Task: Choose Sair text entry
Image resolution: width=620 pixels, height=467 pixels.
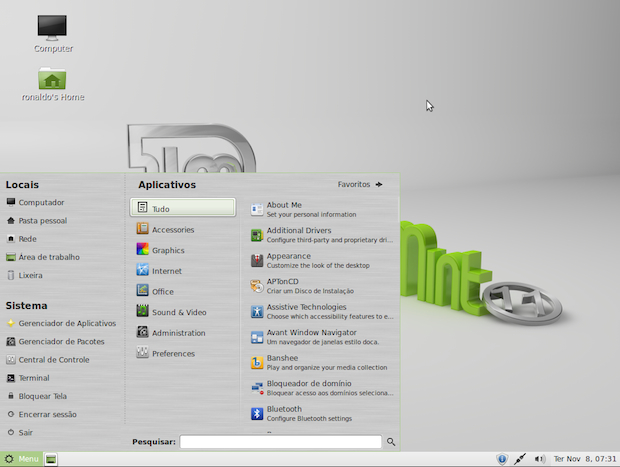Action: pos(26,433)
